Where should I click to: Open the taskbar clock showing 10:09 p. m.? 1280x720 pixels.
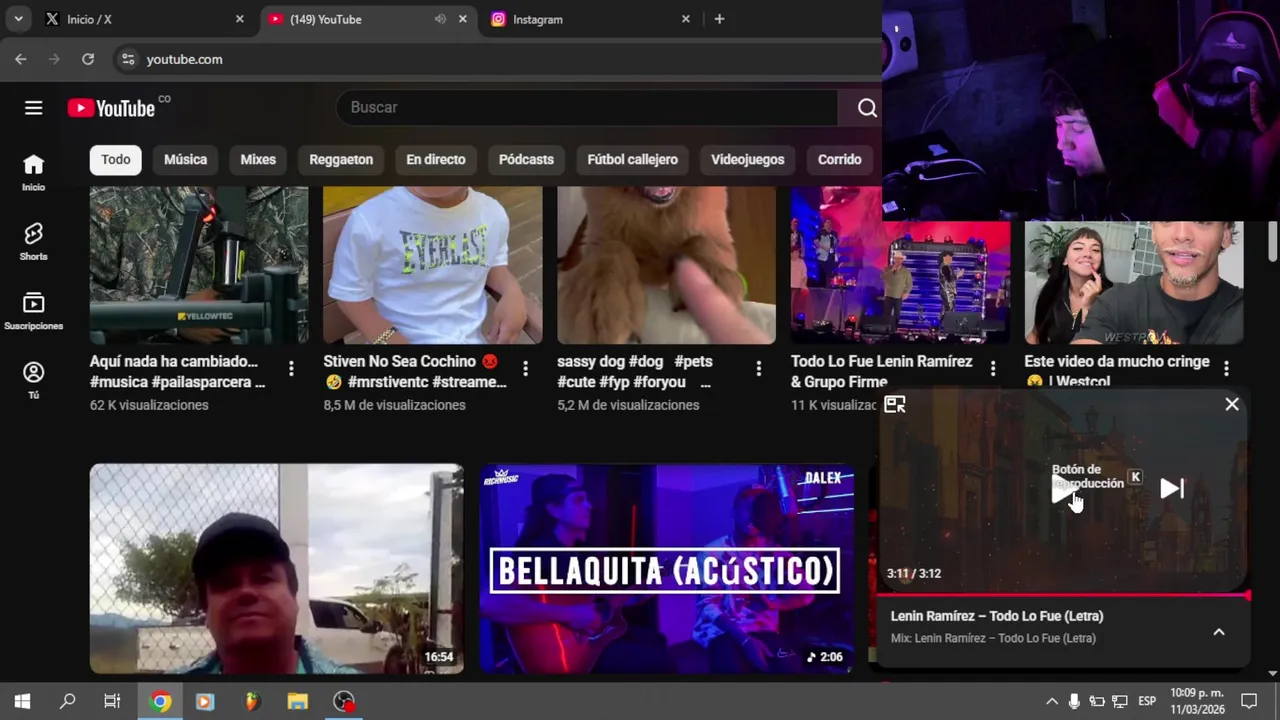click(1197, 701)
